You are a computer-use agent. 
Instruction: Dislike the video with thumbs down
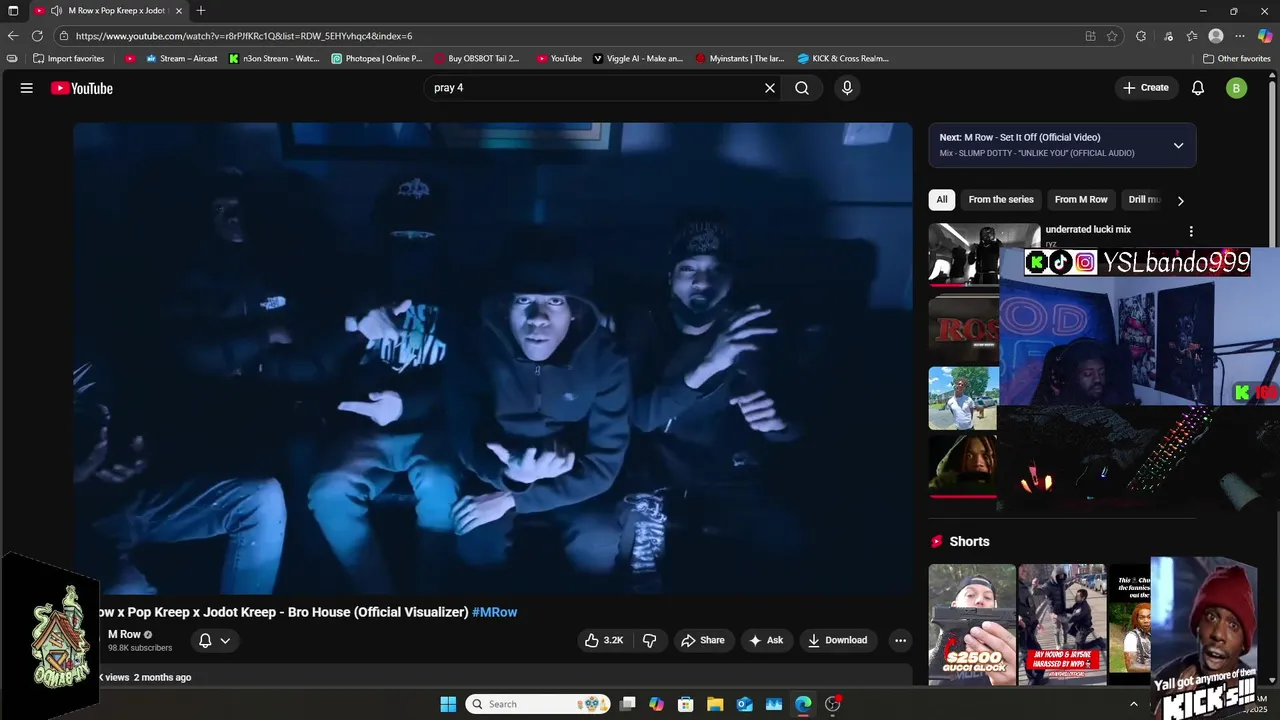[x=649, y=640]
